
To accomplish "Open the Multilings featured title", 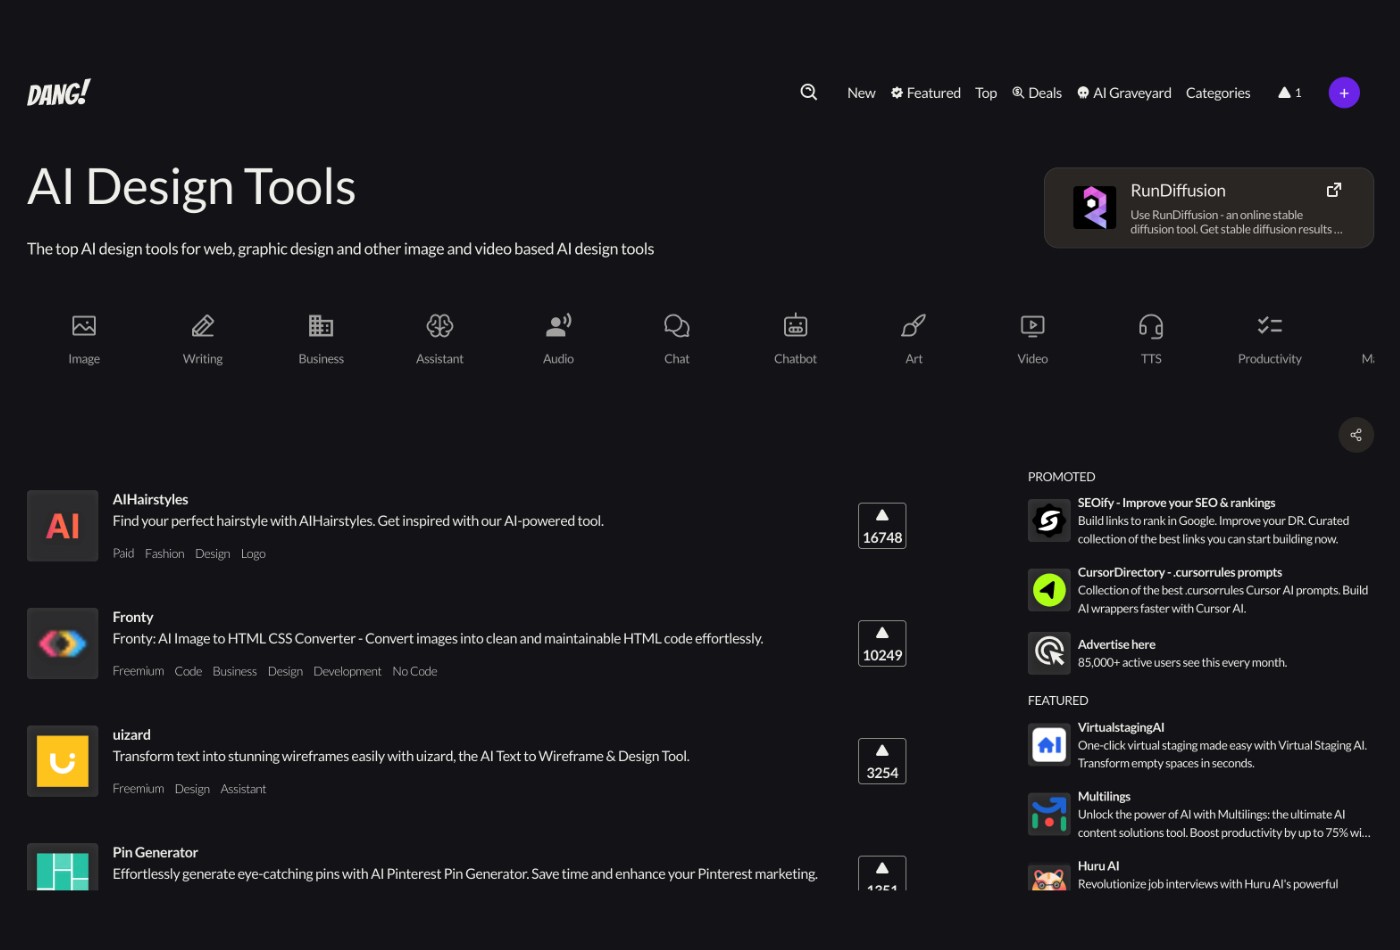I will coord(1104,797).
